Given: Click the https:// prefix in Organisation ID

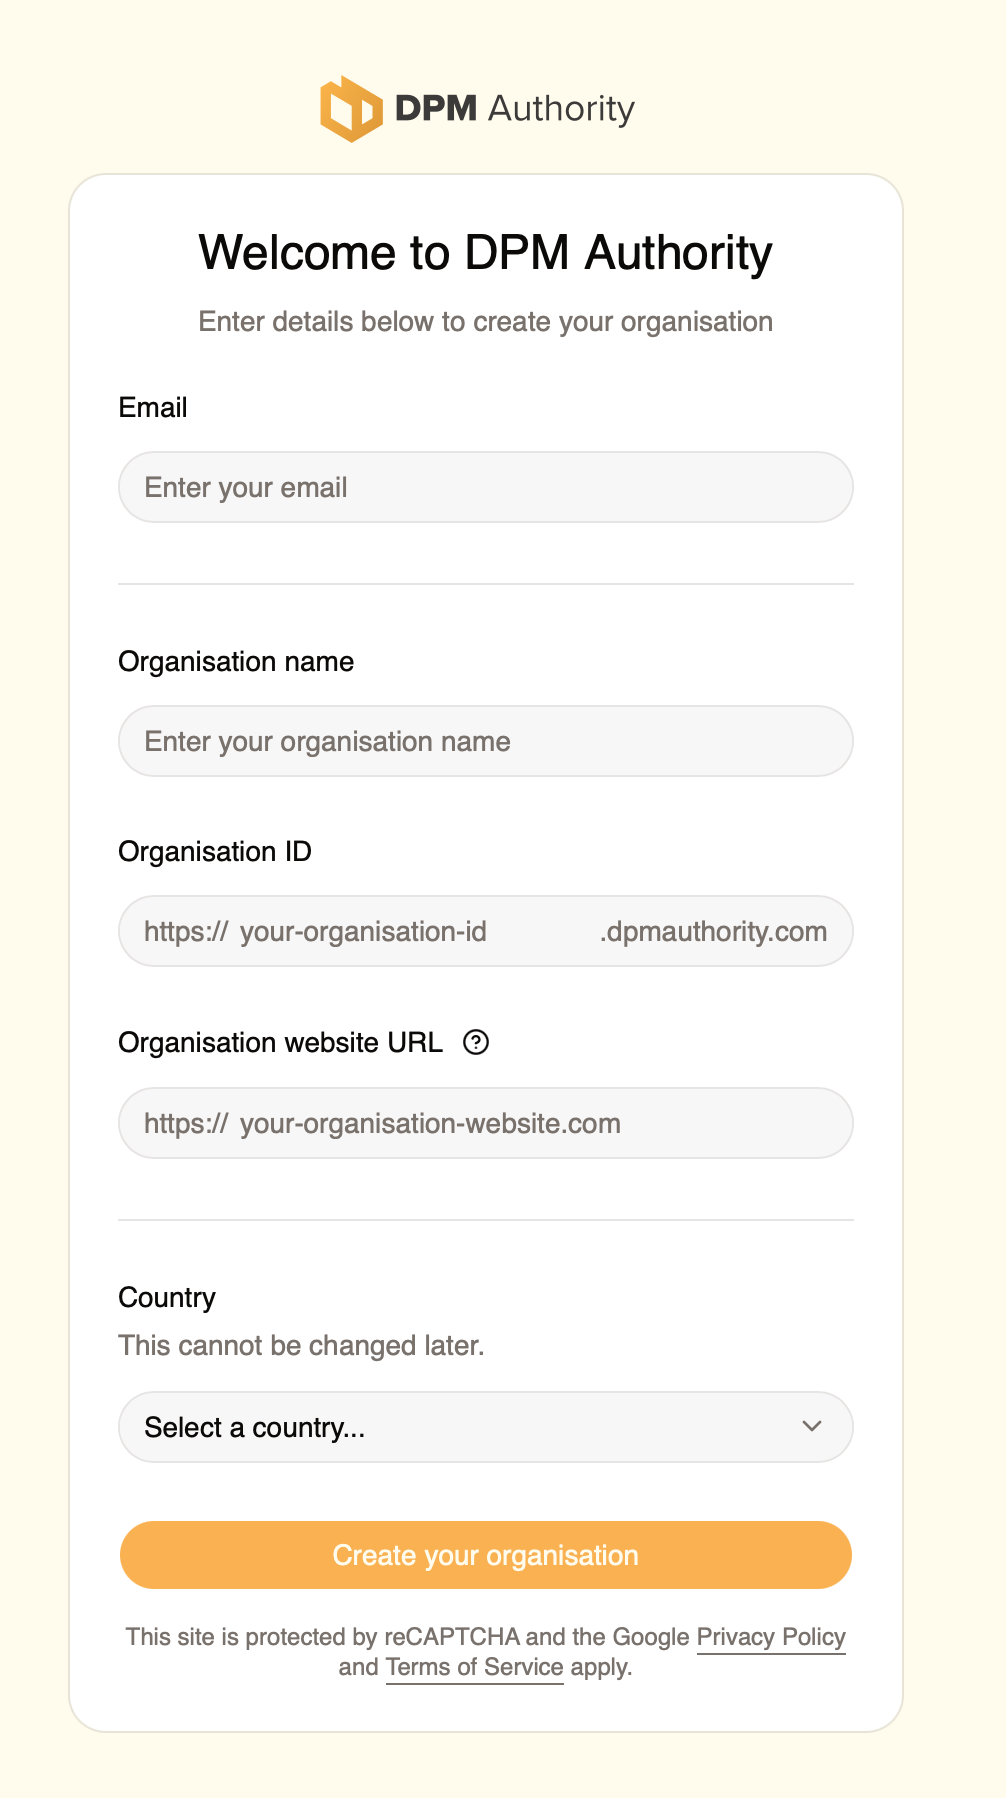Looking at the screenshot, I should click(x=184, y=931).
